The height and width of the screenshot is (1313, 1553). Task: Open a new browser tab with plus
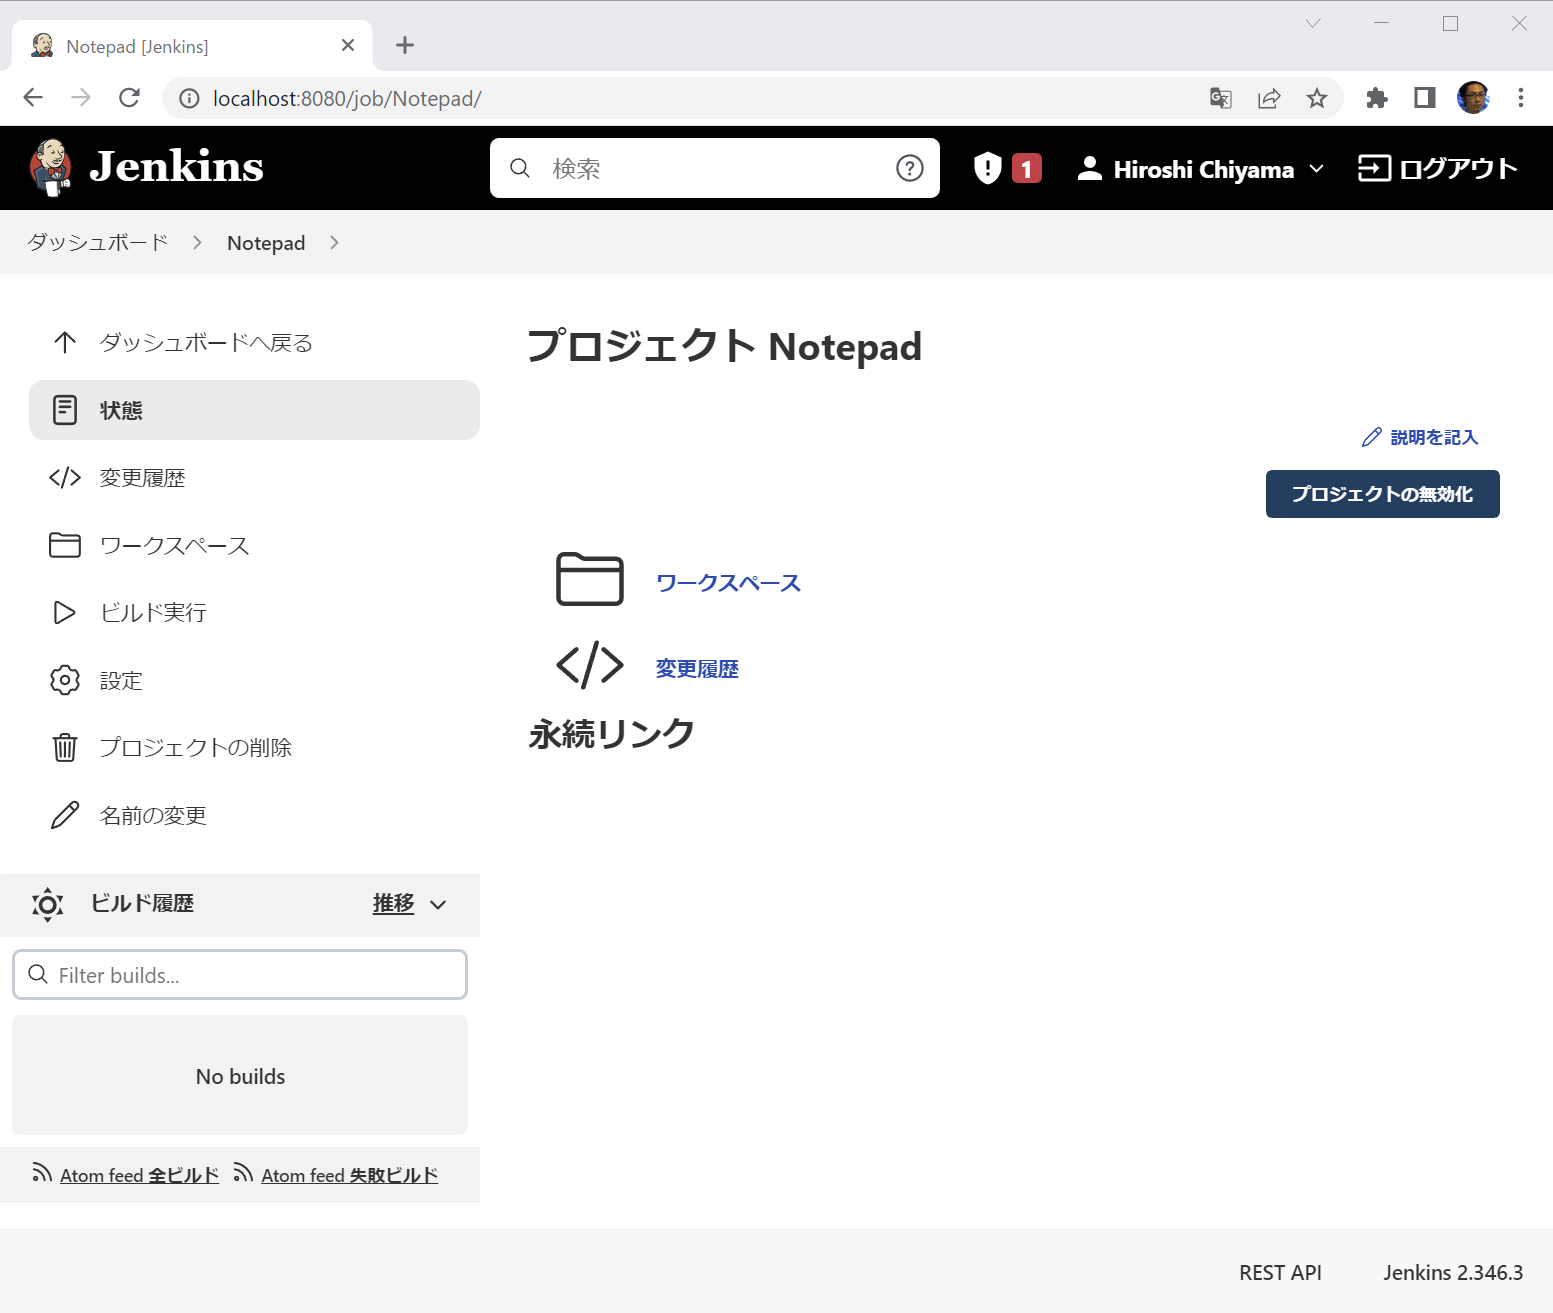tap(405, 45)
